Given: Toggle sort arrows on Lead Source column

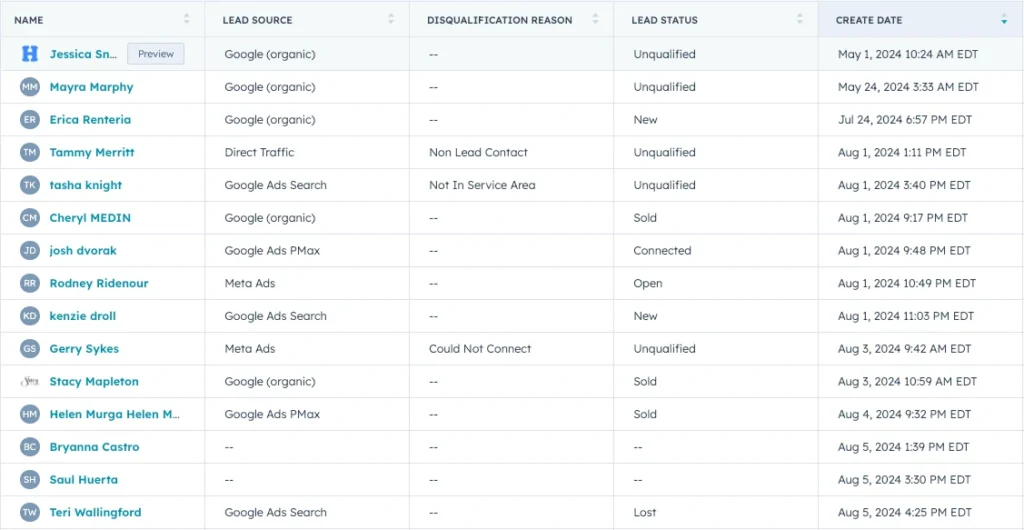Looking at the screenshot, I should pos(390,19).
